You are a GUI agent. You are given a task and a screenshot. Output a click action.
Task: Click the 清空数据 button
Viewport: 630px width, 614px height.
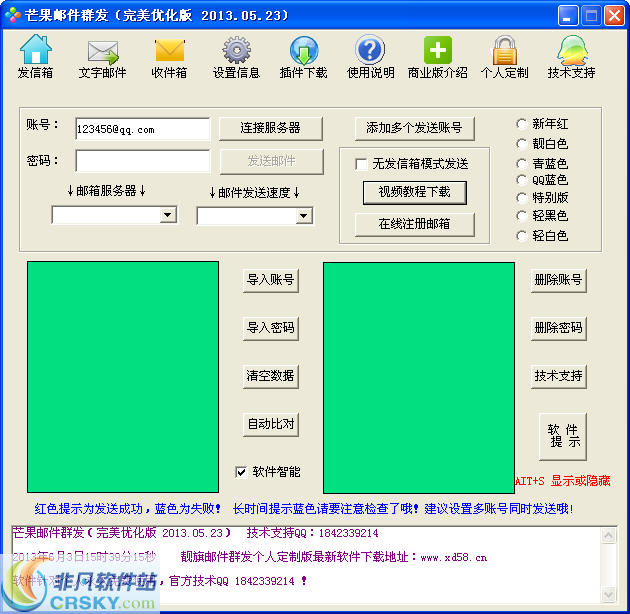pyautogui.click(x=271, y=377)
